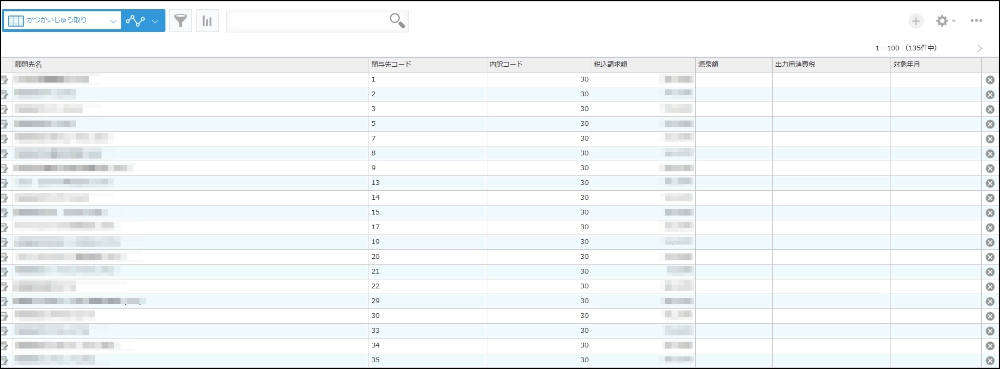Click the magnifying glass search icon
Viewport: 1000px width, 369px height.
tap(397, 20)
